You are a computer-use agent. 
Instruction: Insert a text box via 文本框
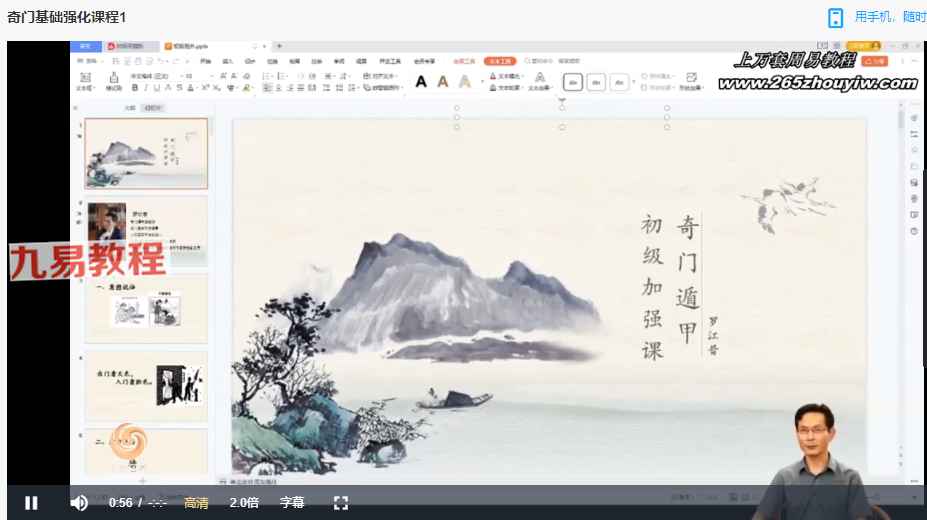coord(85,81)
